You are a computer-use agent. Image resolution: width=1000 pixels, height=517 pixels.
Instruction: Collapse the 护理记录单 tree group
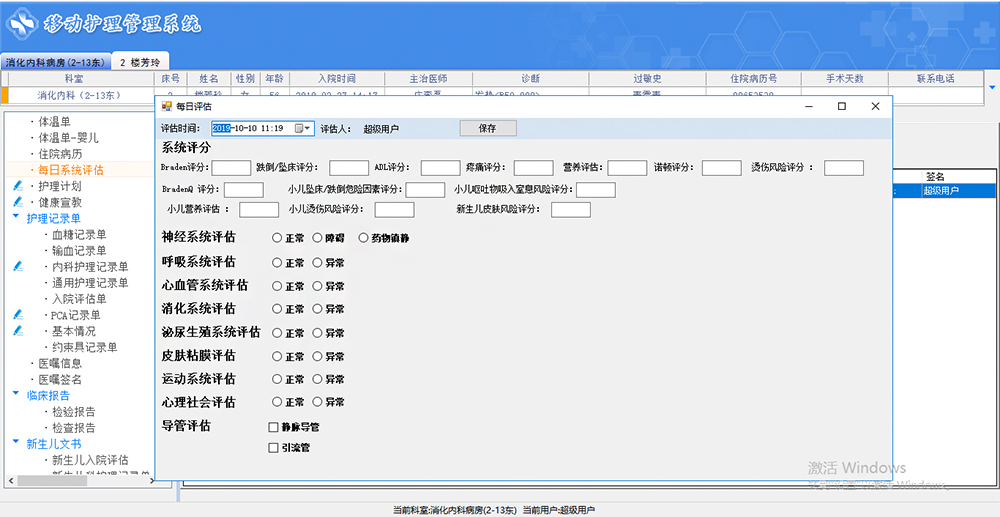(x=16, y=217)
